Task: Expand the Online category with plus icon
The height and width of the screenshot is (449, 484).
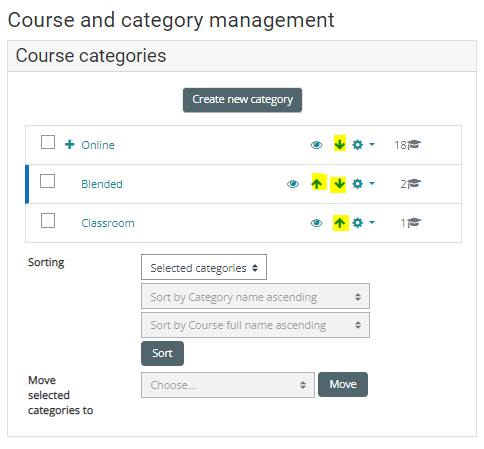Action: [x=70, y=145]
